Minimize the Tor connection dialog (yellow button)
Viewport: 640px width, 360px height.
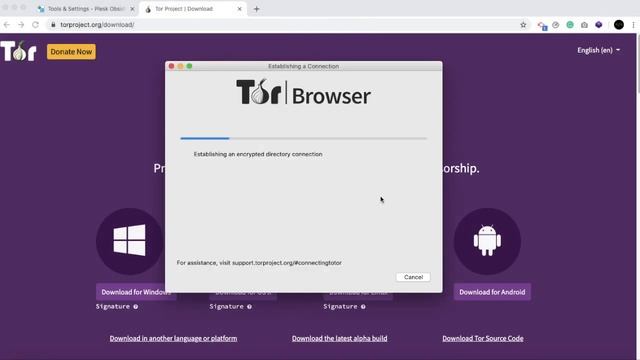pos(180,66)
